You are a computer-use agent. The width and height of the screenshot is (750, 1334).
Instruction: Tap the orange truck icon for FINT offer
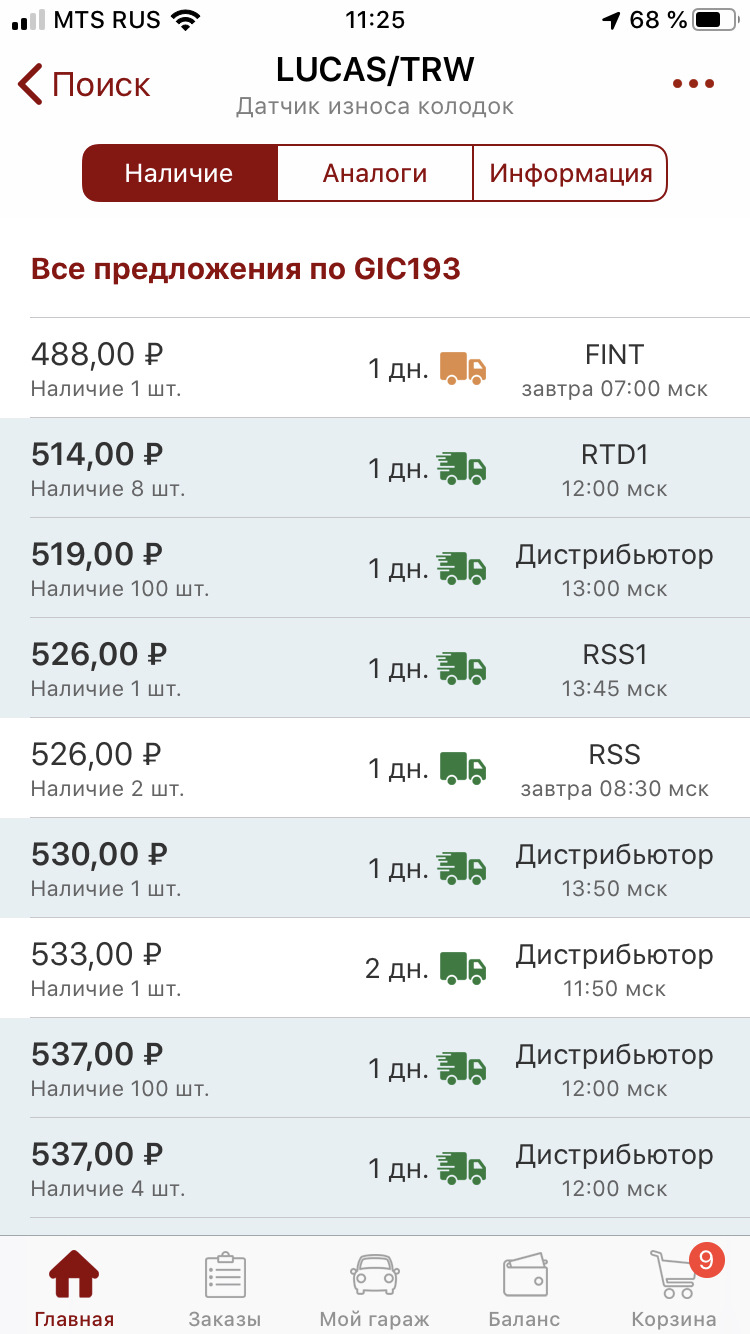pyautogui.click(x=463, y=368)
